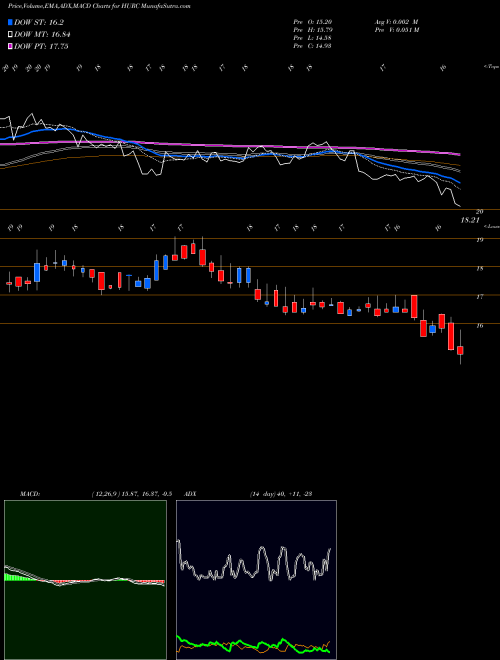Image resolution: width=500 pixels, height=660 pixels.
Task: Click the white DOW MT legend swatch
Action: [x=10, y=35]
